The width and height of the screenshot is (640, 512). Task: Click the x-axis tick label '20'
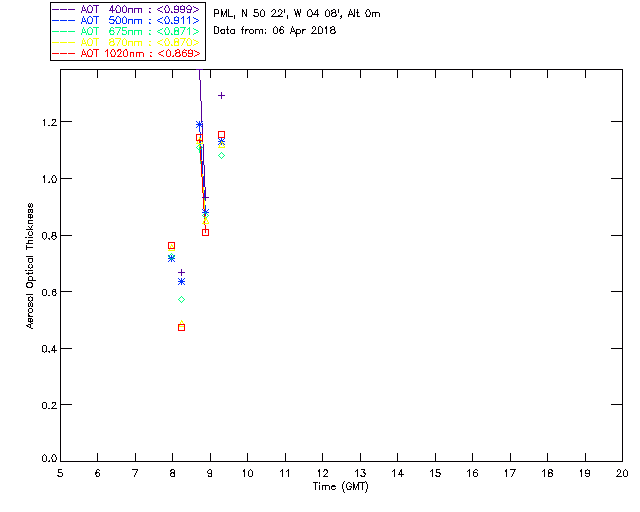click(x=622, y=474)
